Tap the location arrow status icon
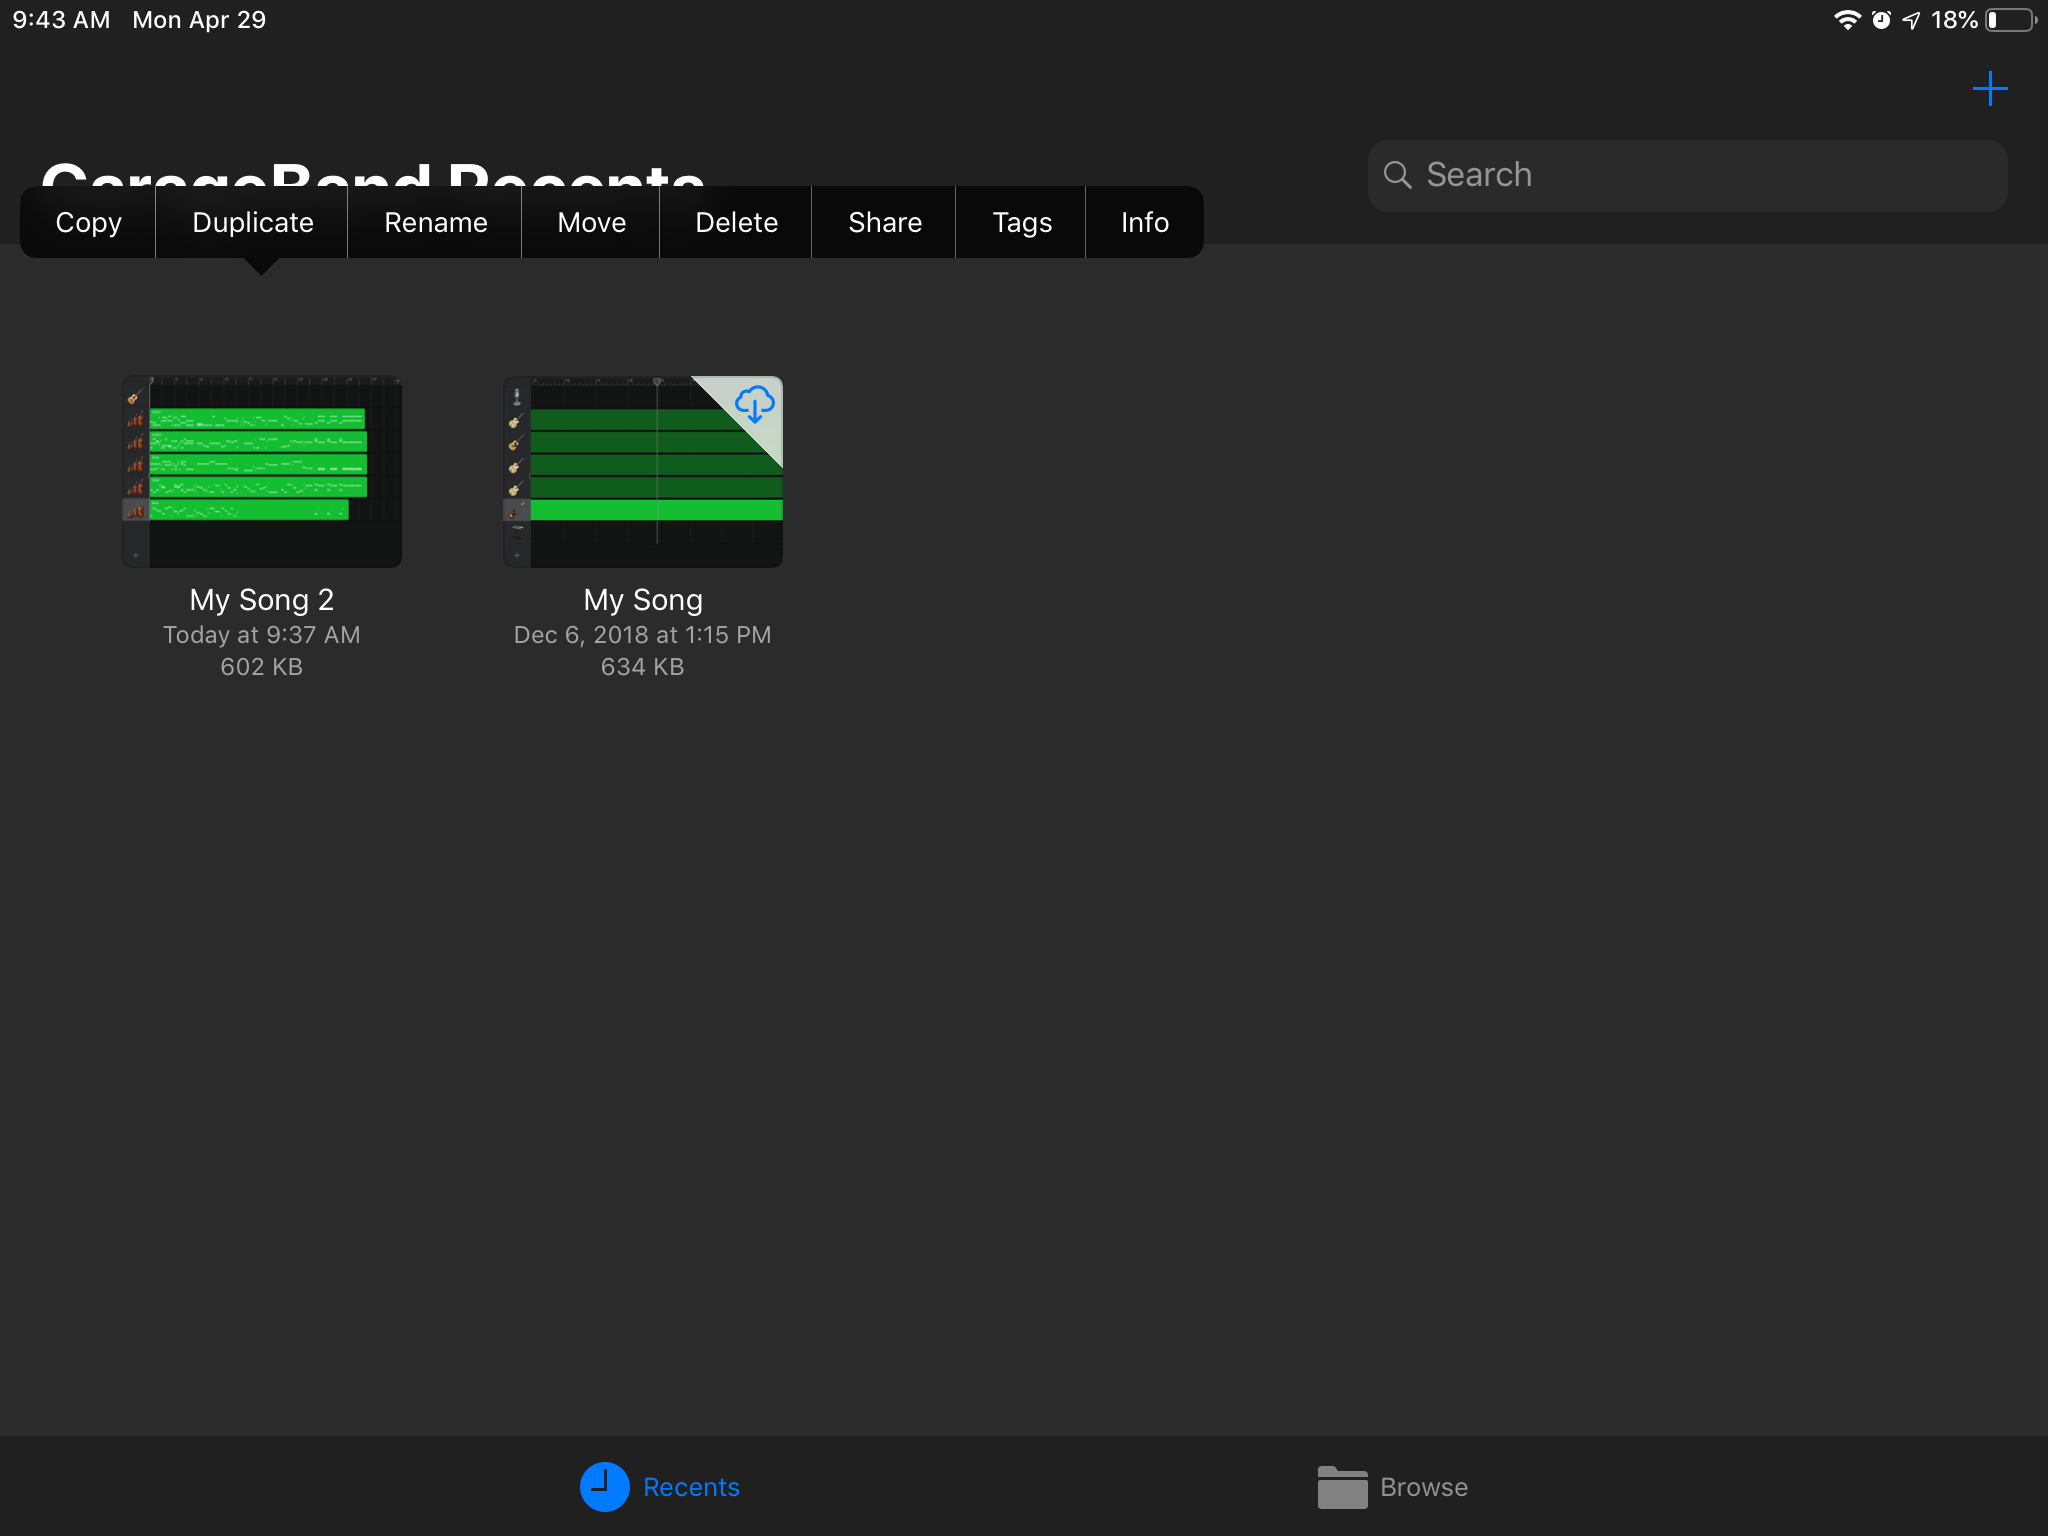Viewport: 2048px width, 1536px height. point(1911,20)
